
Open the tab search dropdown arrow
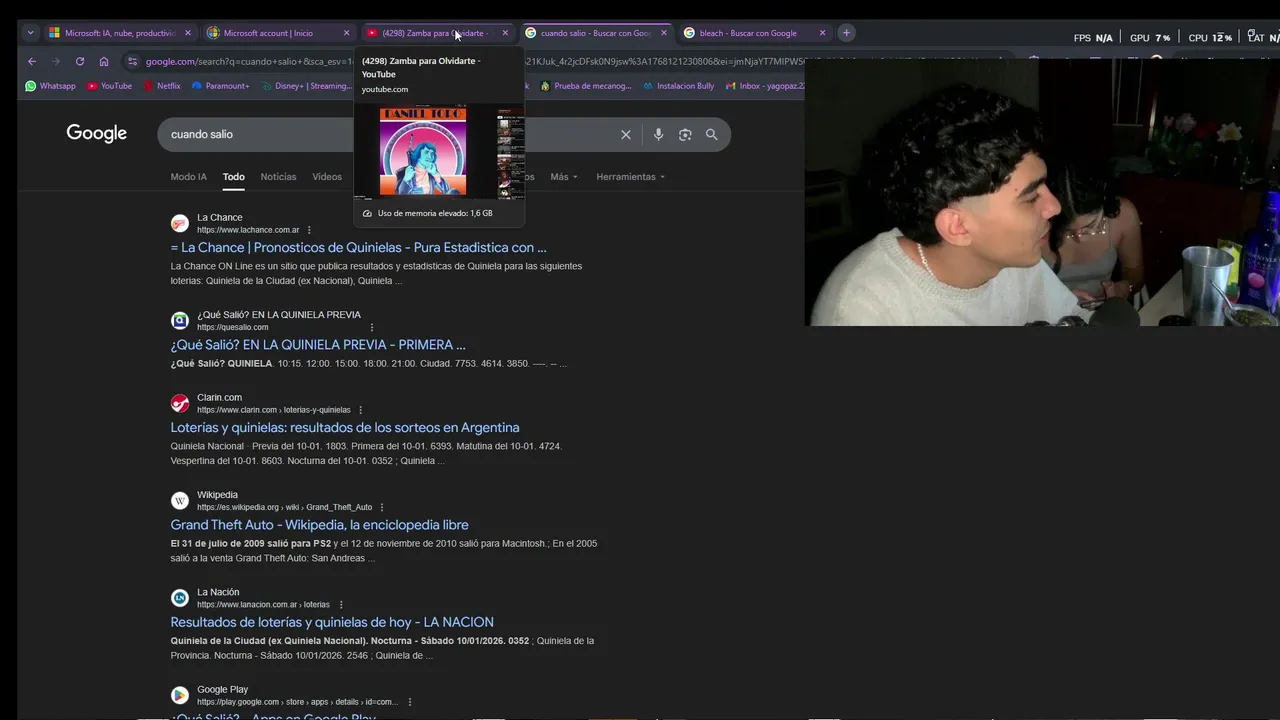pos(30,33)
